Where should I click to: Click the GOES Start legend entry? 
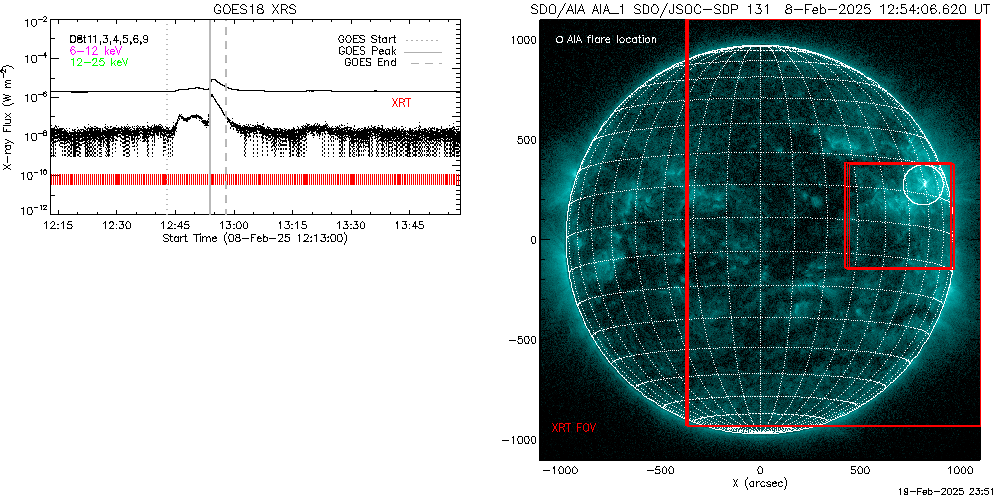(367, 40)
